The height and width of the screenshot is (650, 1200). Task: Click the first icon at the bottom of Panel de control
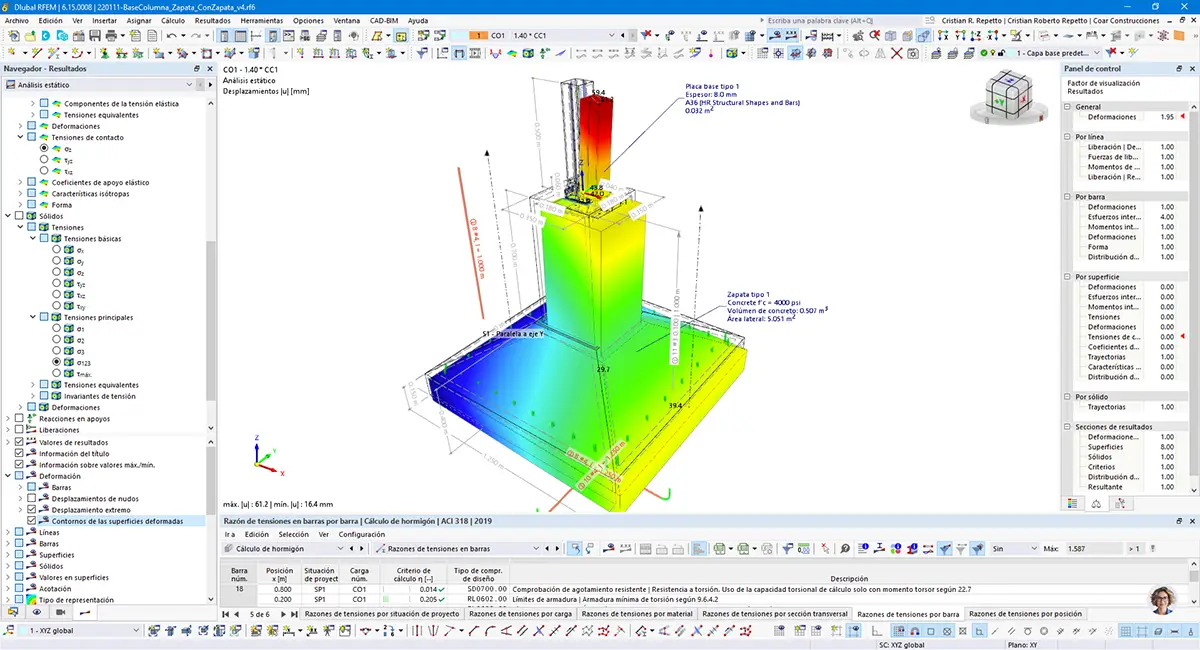coord(1073,503)
